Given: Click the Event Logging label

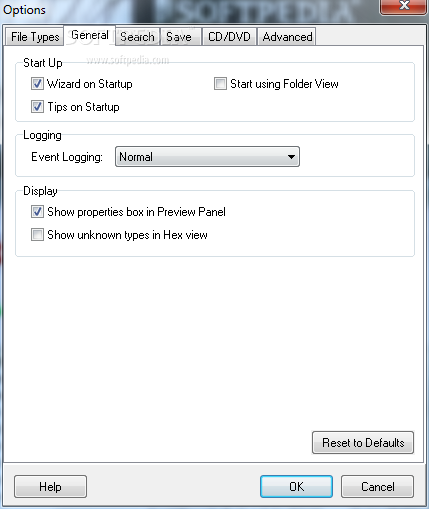Looking at the screenshot, I should pos(67,157).
